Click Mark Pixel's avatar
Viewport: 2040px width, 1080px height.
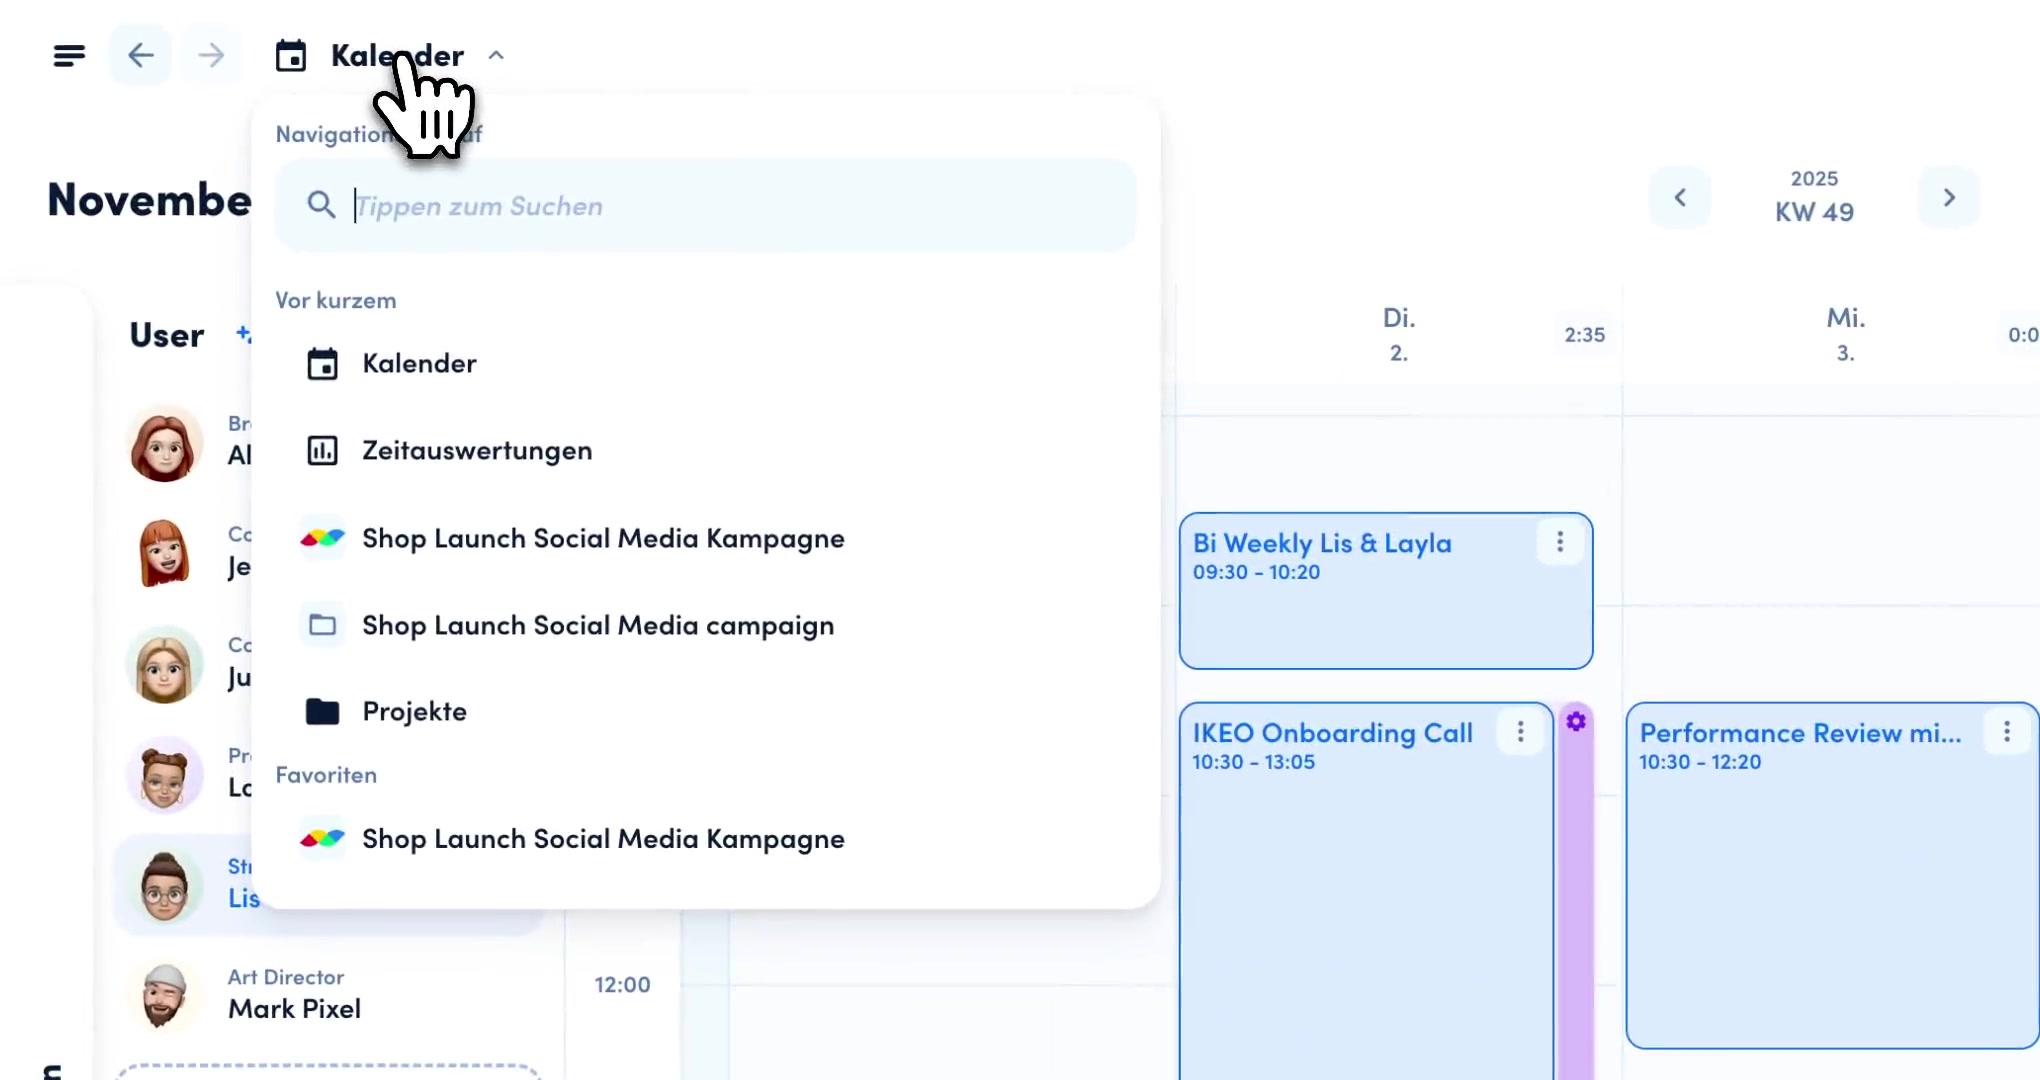coord(164,995)
